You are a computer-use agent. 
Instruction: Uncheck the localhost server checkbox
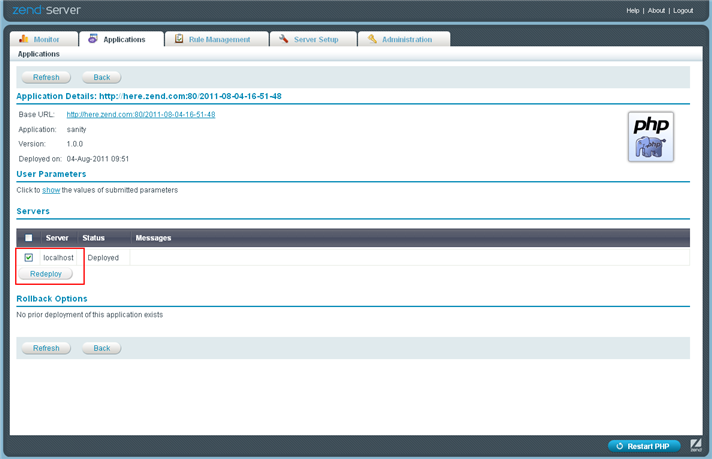[29, 257]
